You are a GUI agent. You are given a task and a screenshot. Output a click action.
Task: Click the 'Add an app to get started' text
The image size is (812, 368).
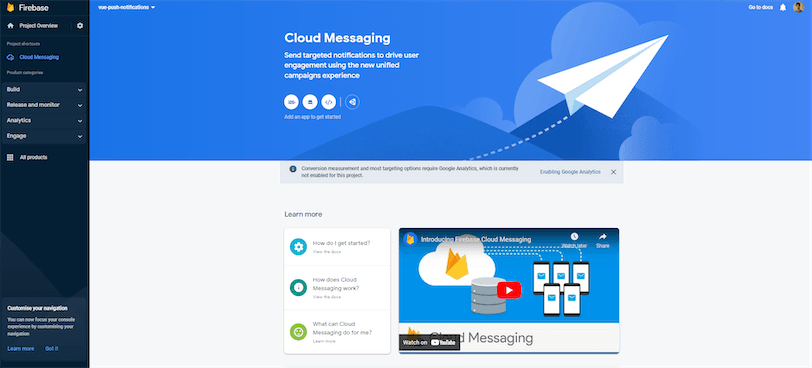pyautogui.click(x=312, y=117)
